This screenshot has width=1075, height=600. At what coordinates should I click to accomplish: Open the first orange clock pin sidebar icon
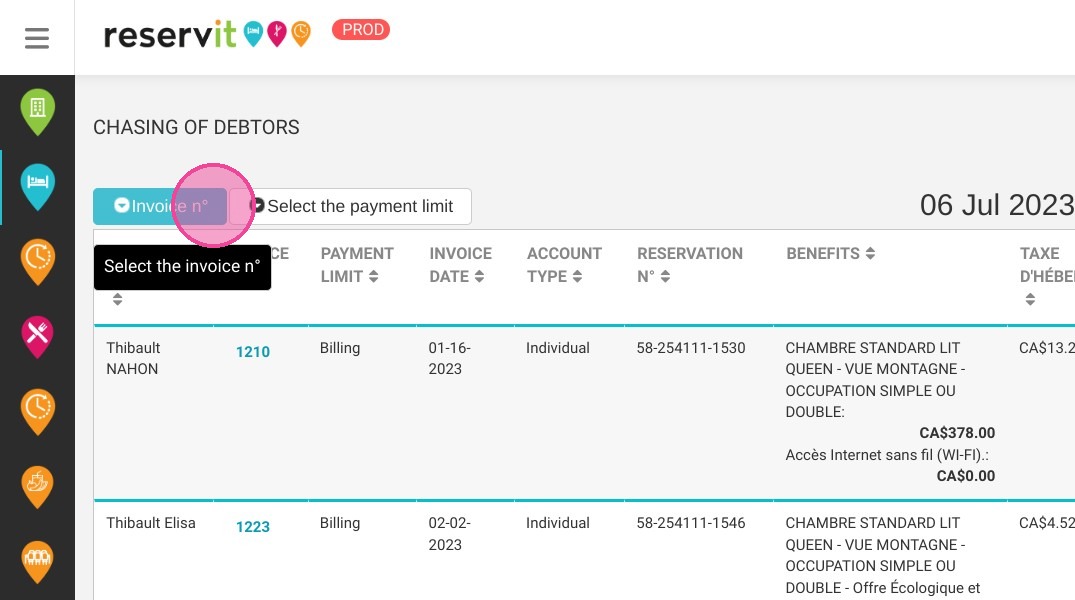click(x=38, y=261)
